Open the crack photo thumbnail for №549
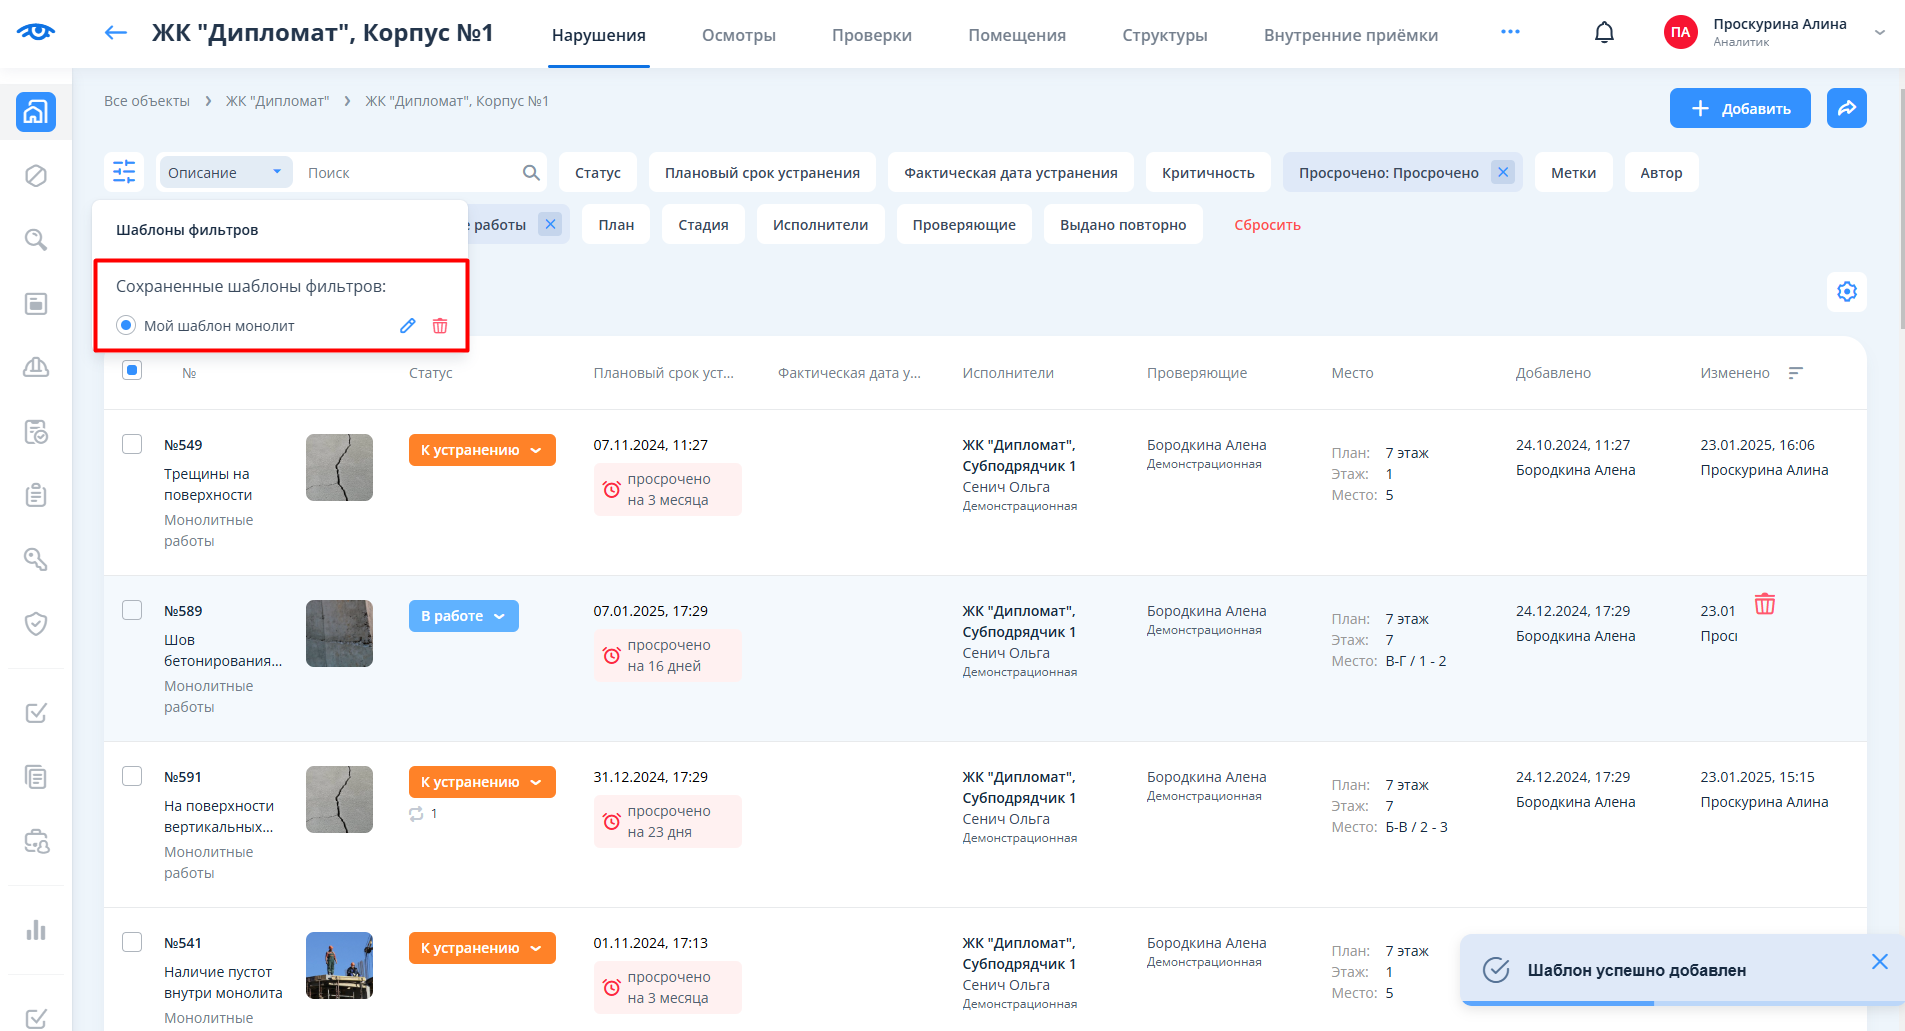1905x1031 pixels. click(x=339, y=467)
